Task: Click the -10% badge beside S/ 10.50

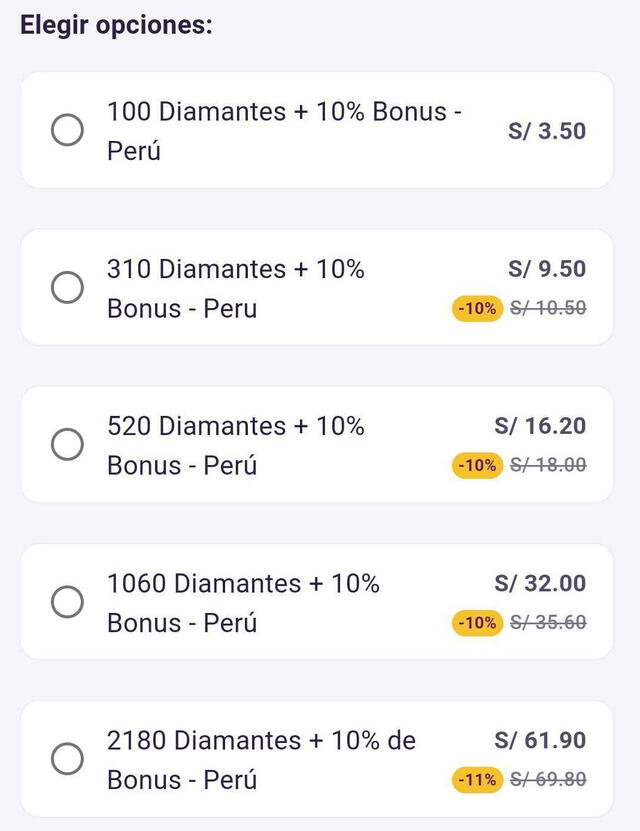Action: tap(477, 308)
